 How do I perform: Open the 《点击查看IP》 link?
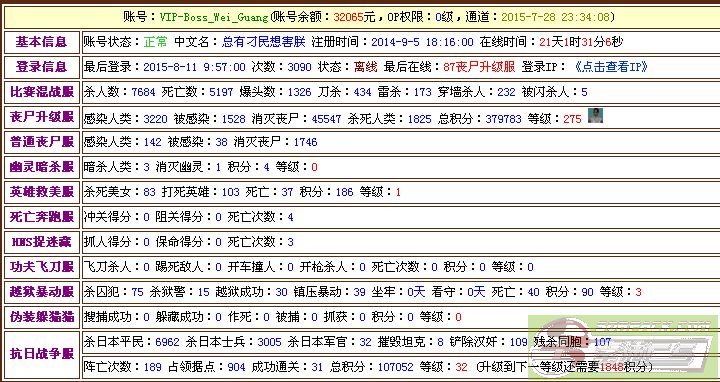pos(610,67)
